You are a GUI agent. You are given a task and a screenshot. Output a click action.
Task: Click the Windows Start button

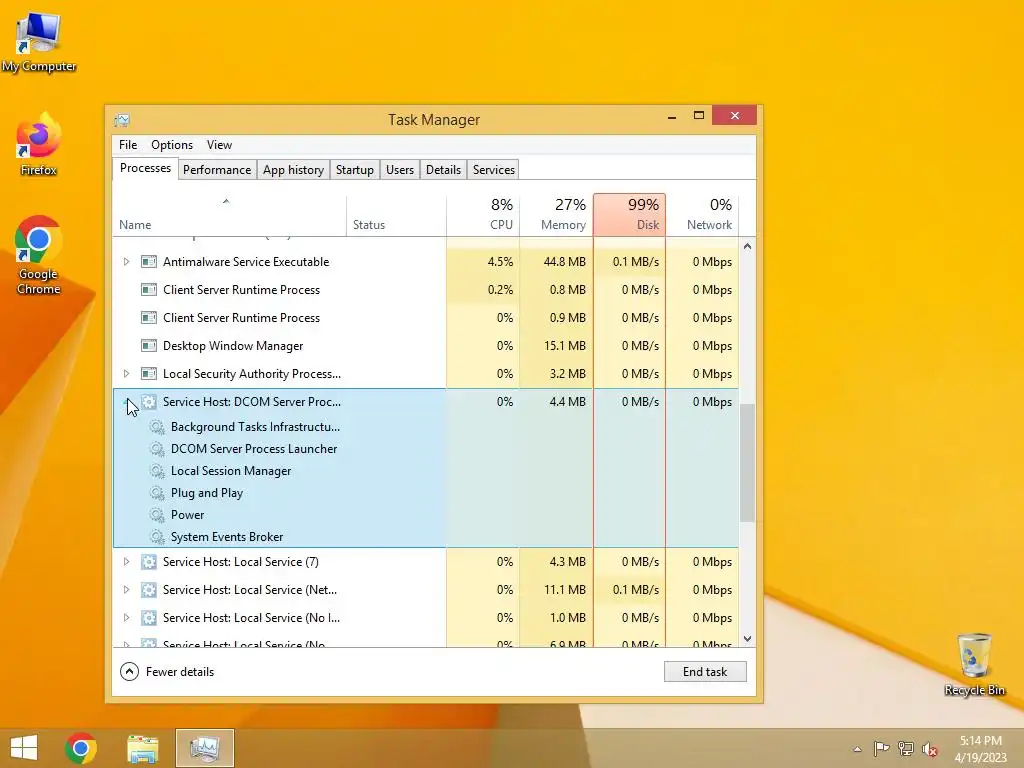pyautogui.click(x=24, y=748)
